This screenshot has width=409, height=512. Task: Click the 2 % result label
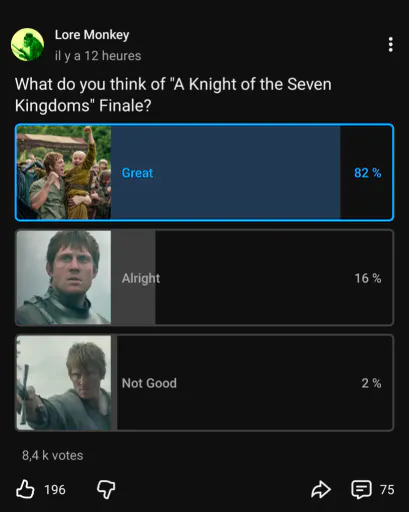coord(371,383)
